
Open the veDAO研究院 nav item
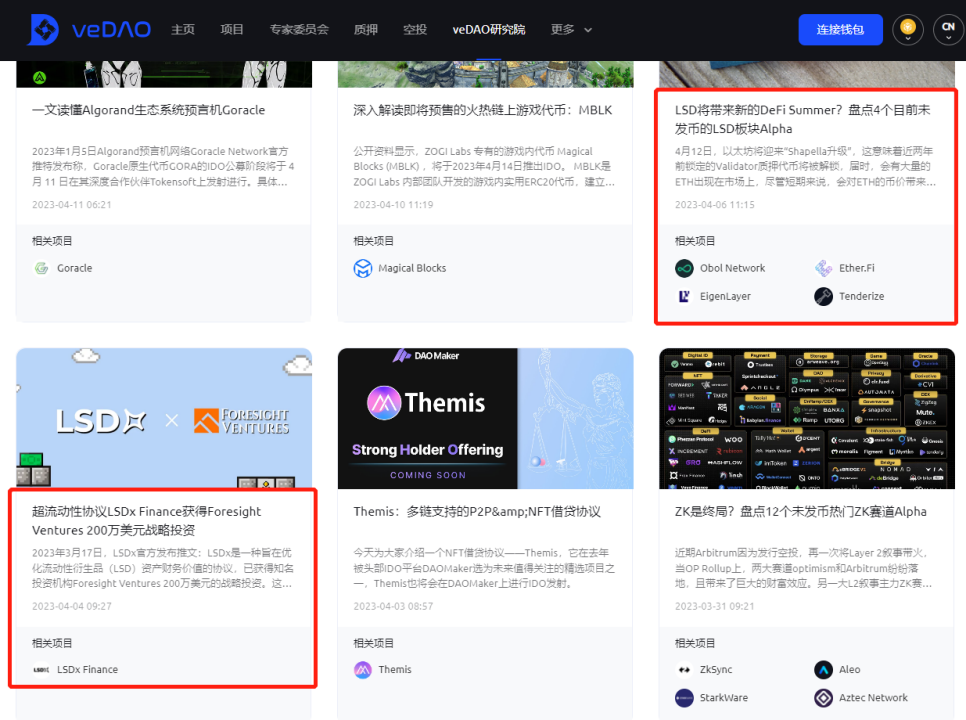pos(489,30)
